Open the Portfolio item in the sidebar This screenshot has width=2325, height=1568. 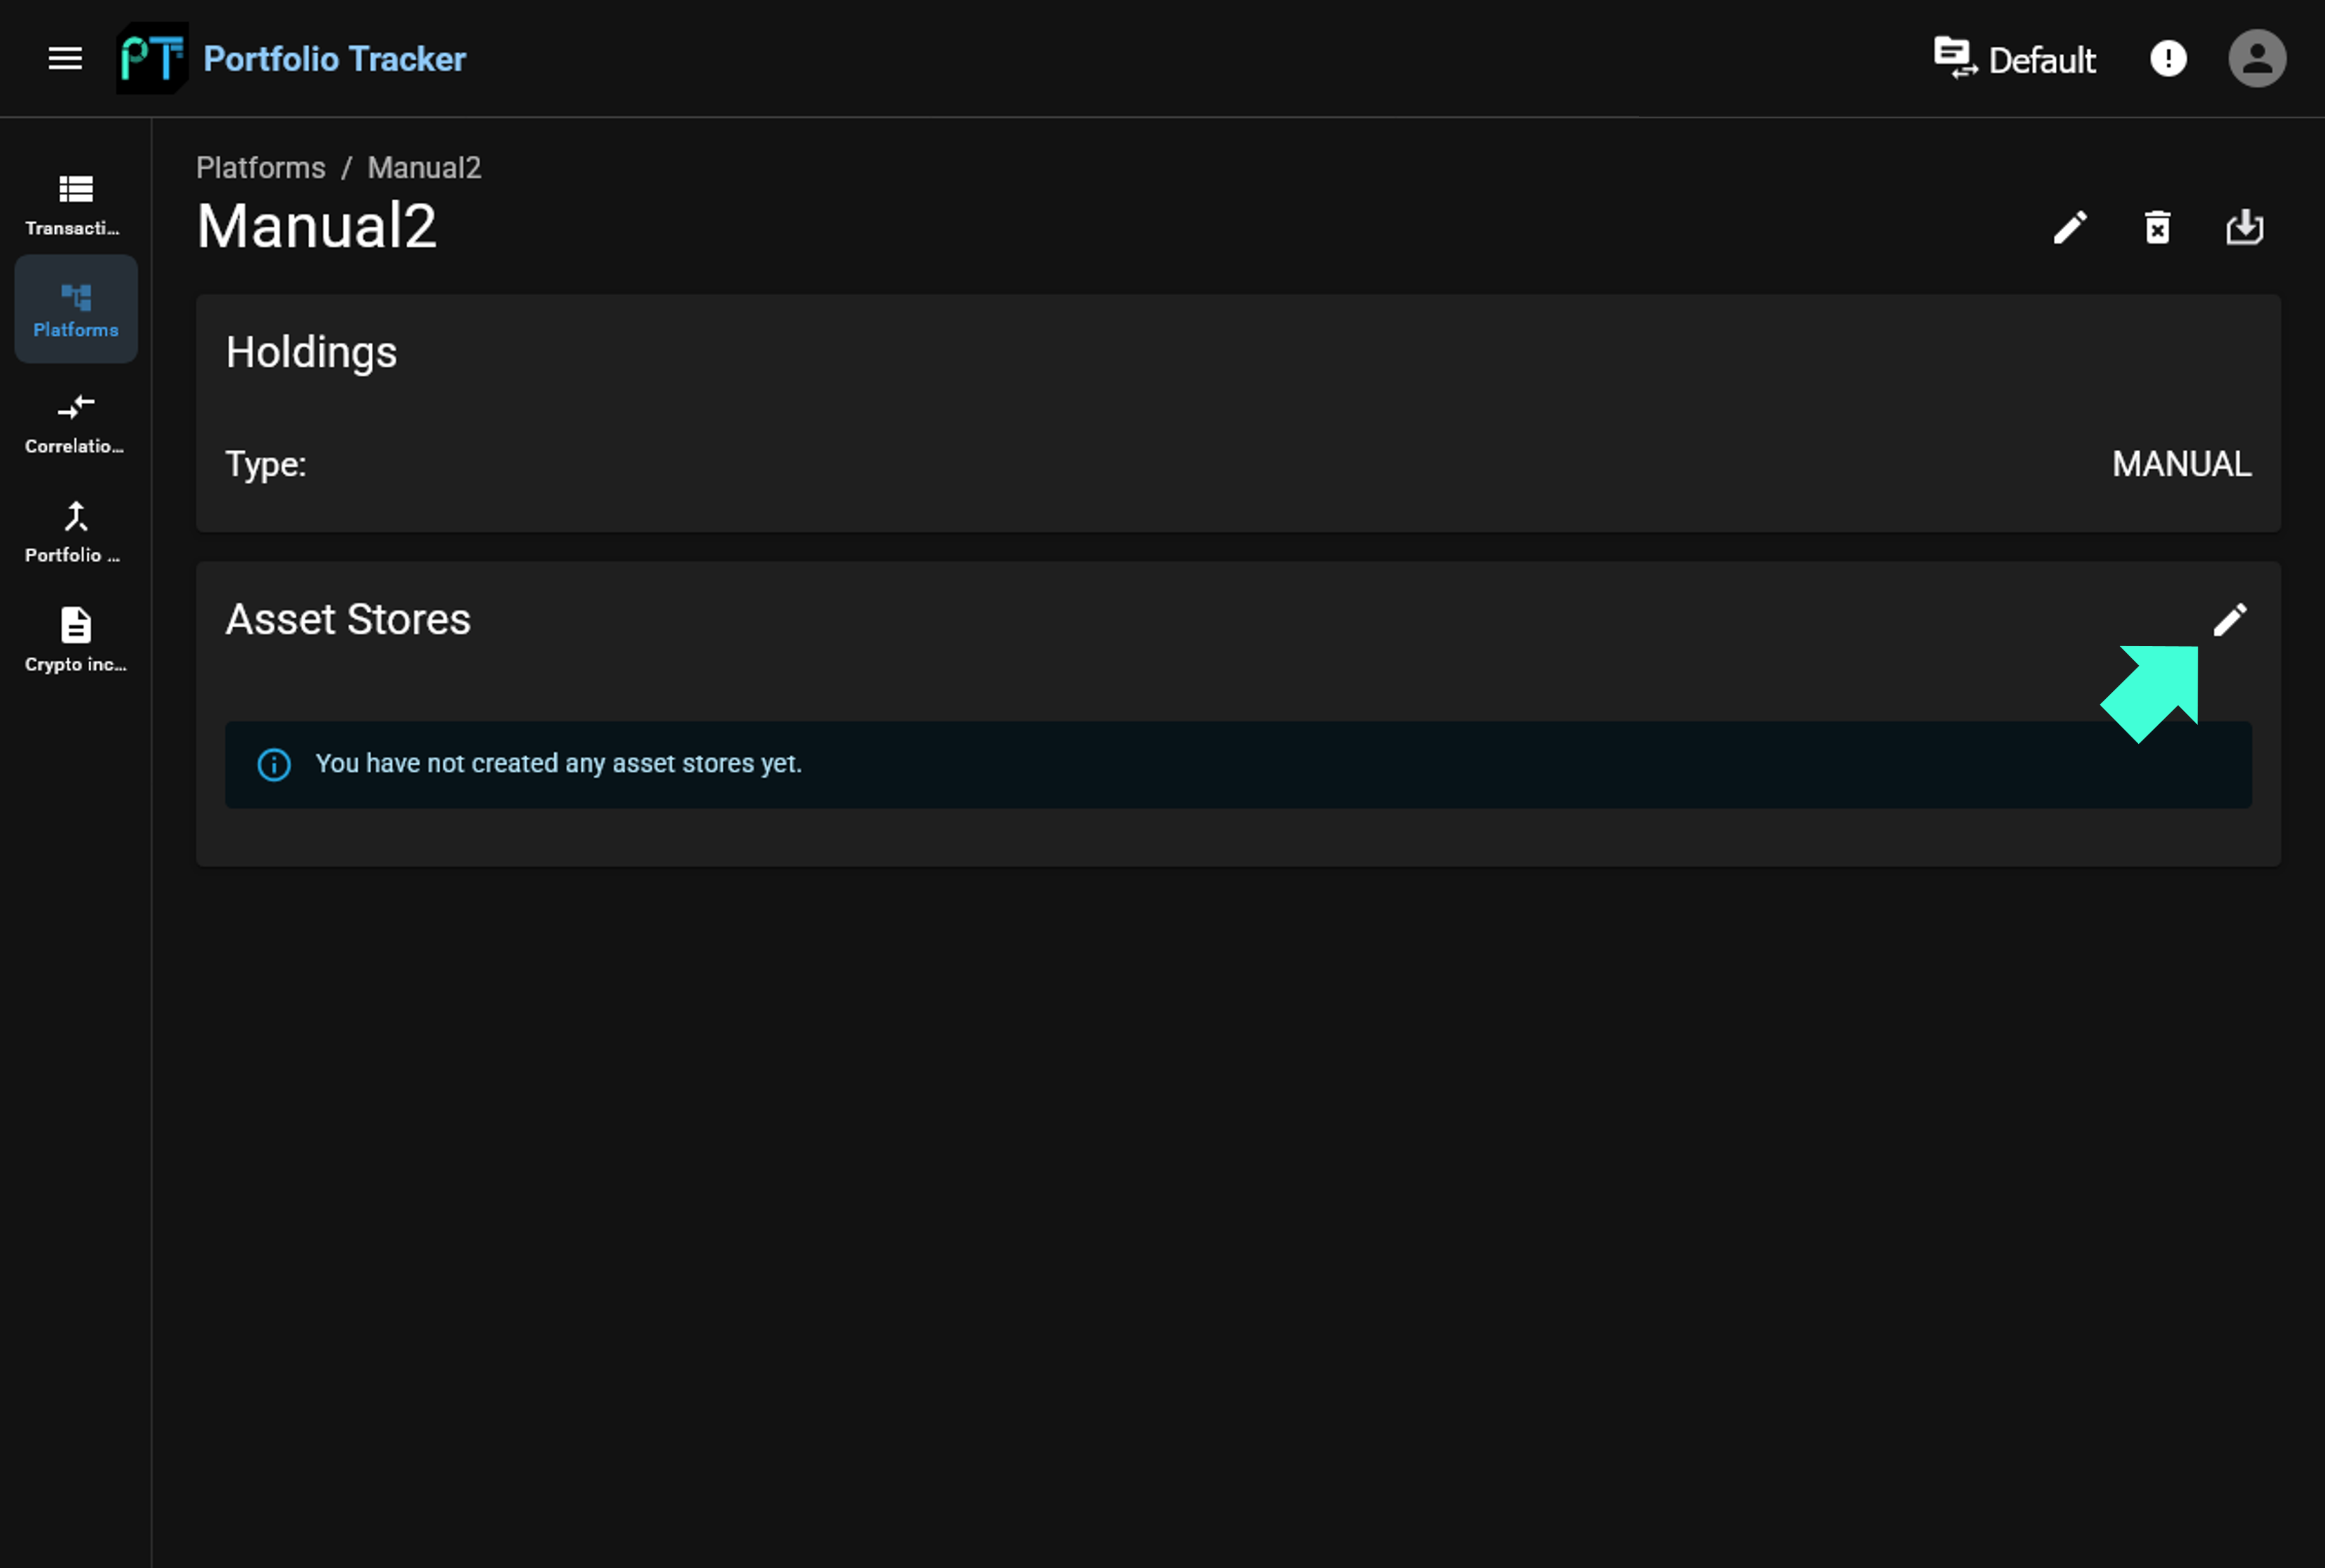pos(76,533)
